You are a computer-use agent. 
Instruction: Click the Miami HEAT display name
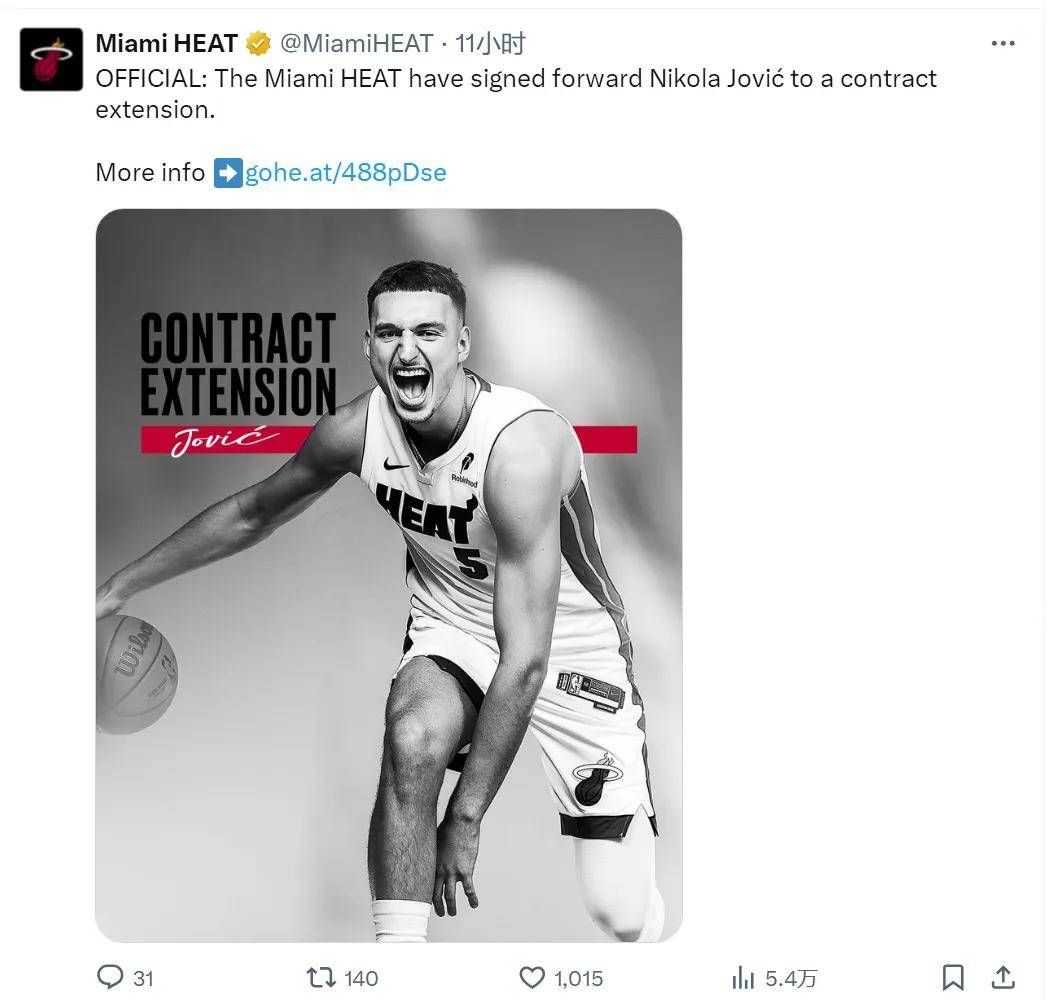coord(166,44)
